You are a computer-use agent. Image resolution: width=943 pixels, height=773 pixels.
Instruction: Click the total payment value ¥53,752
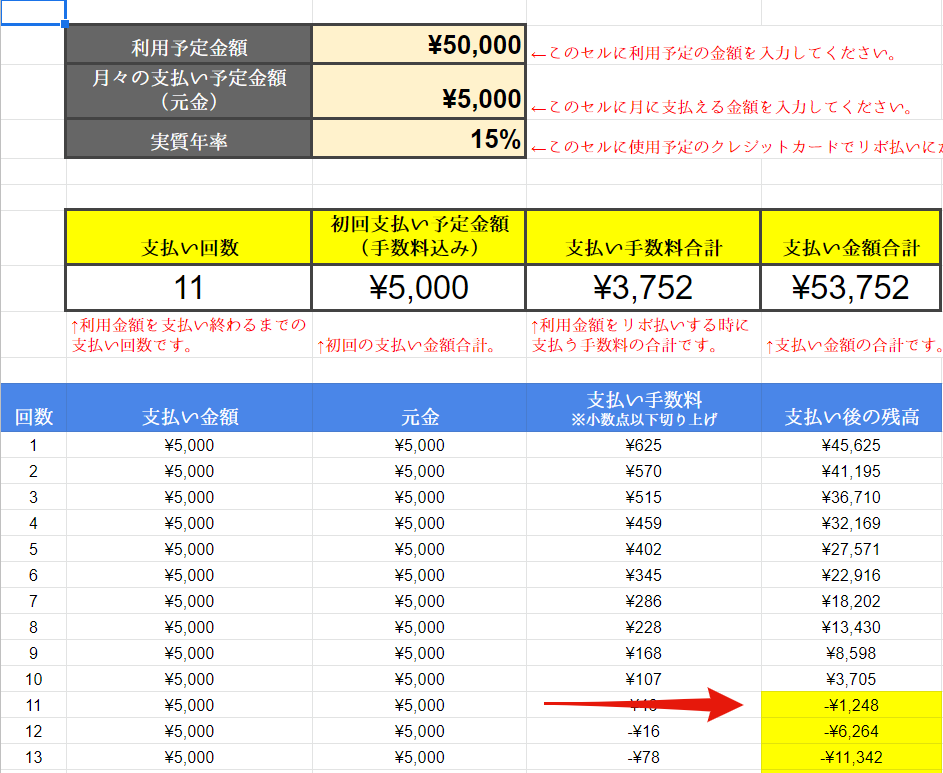pos(850,288)
